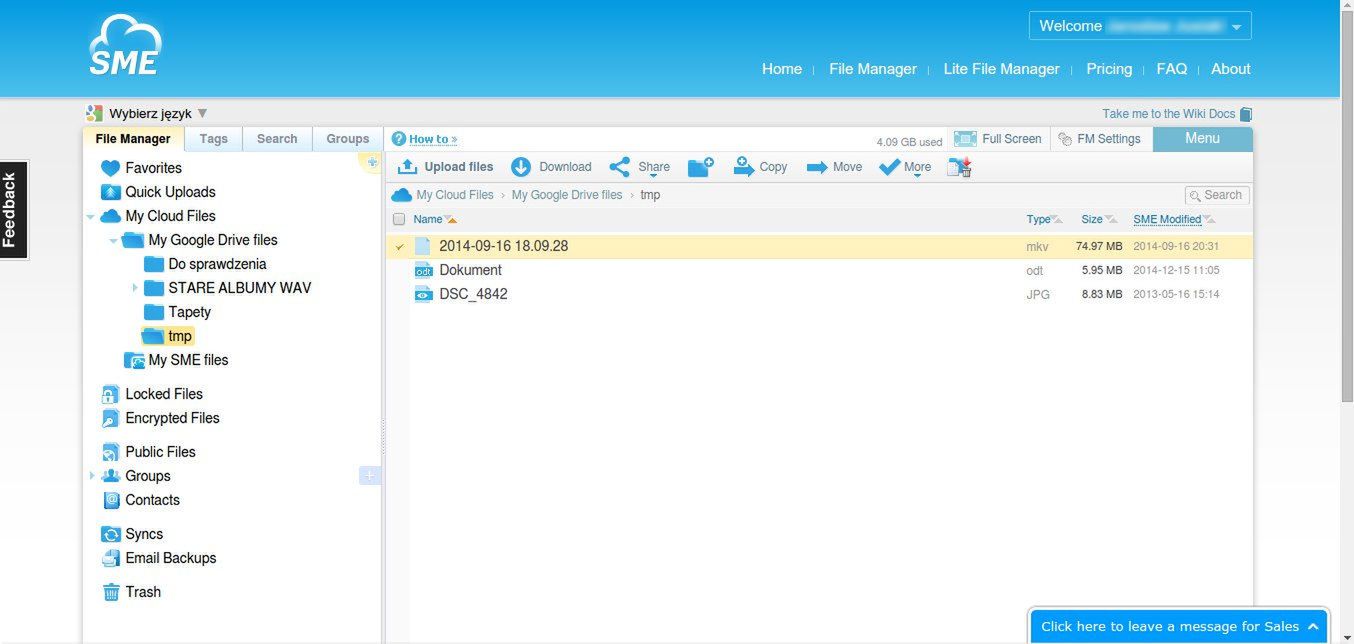
Task: Collapse the My Google Drive files node
Action: [x=114, y=240]
